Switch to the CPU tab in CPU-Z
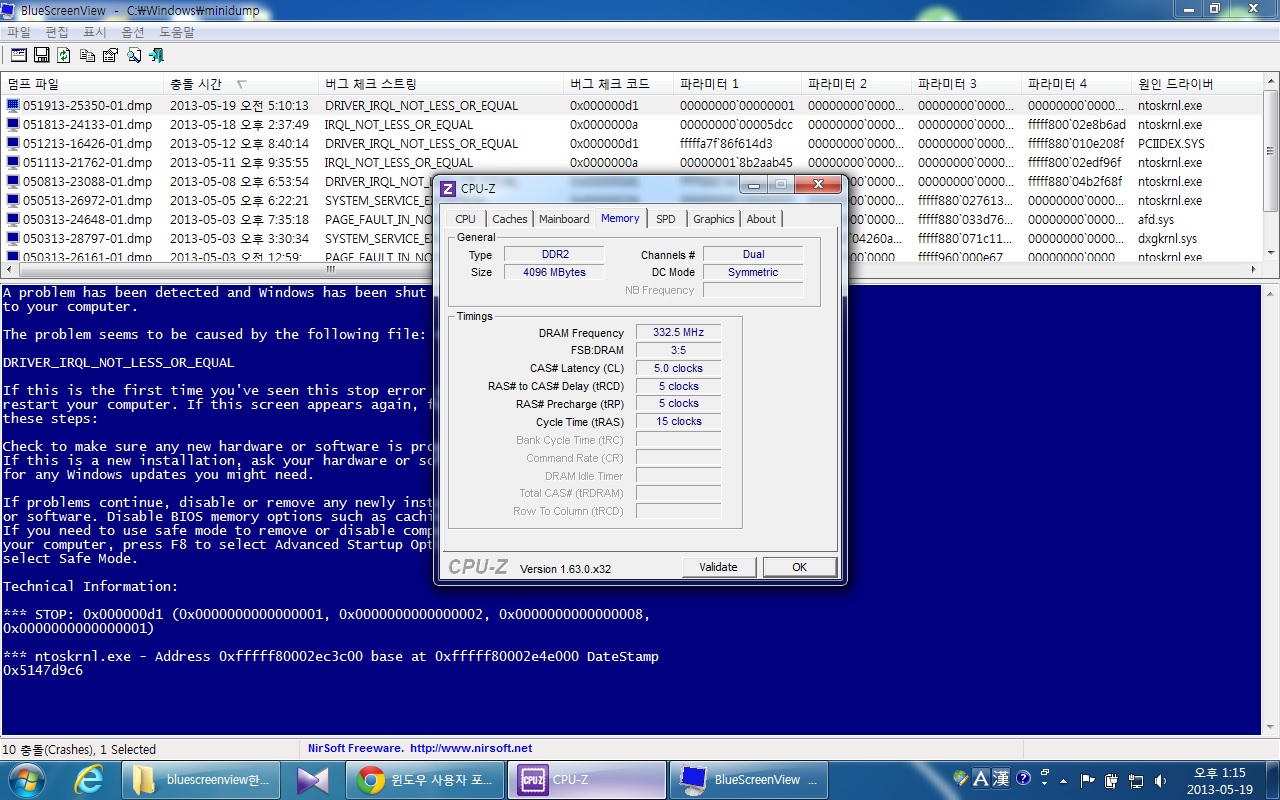 465,219
